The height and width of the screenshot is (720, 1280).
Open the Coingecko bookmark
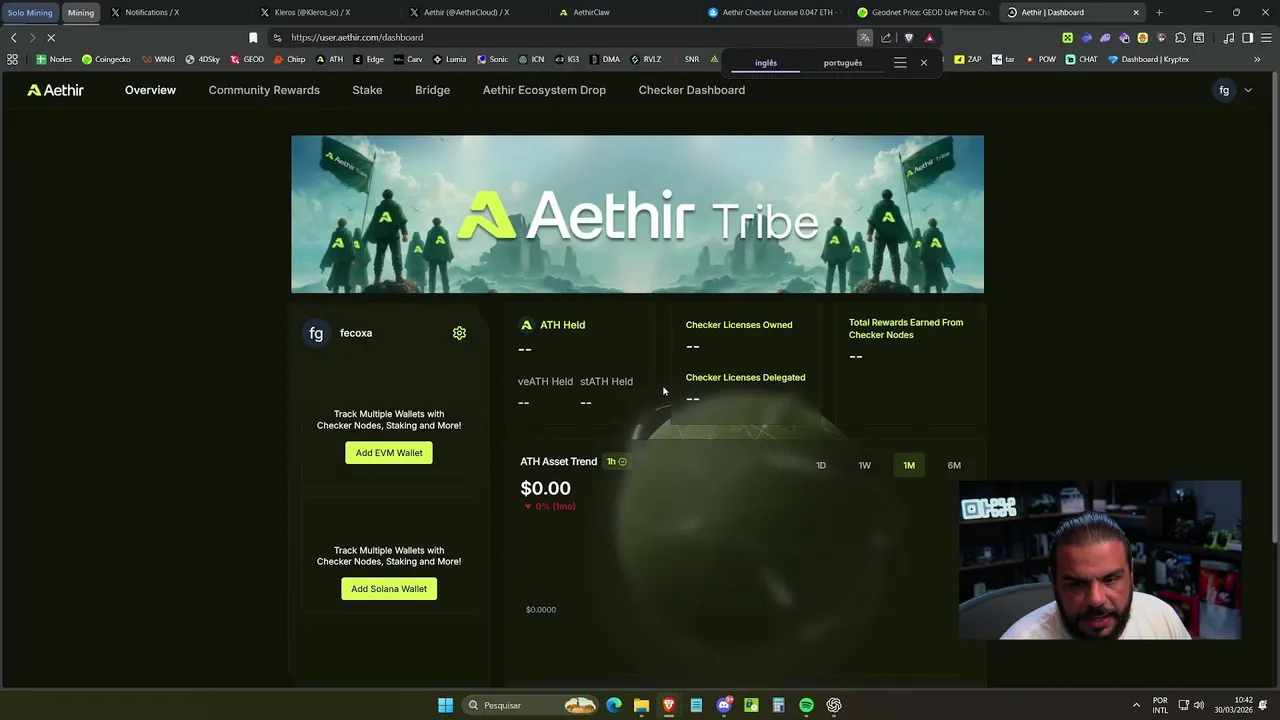click(106, 59)
